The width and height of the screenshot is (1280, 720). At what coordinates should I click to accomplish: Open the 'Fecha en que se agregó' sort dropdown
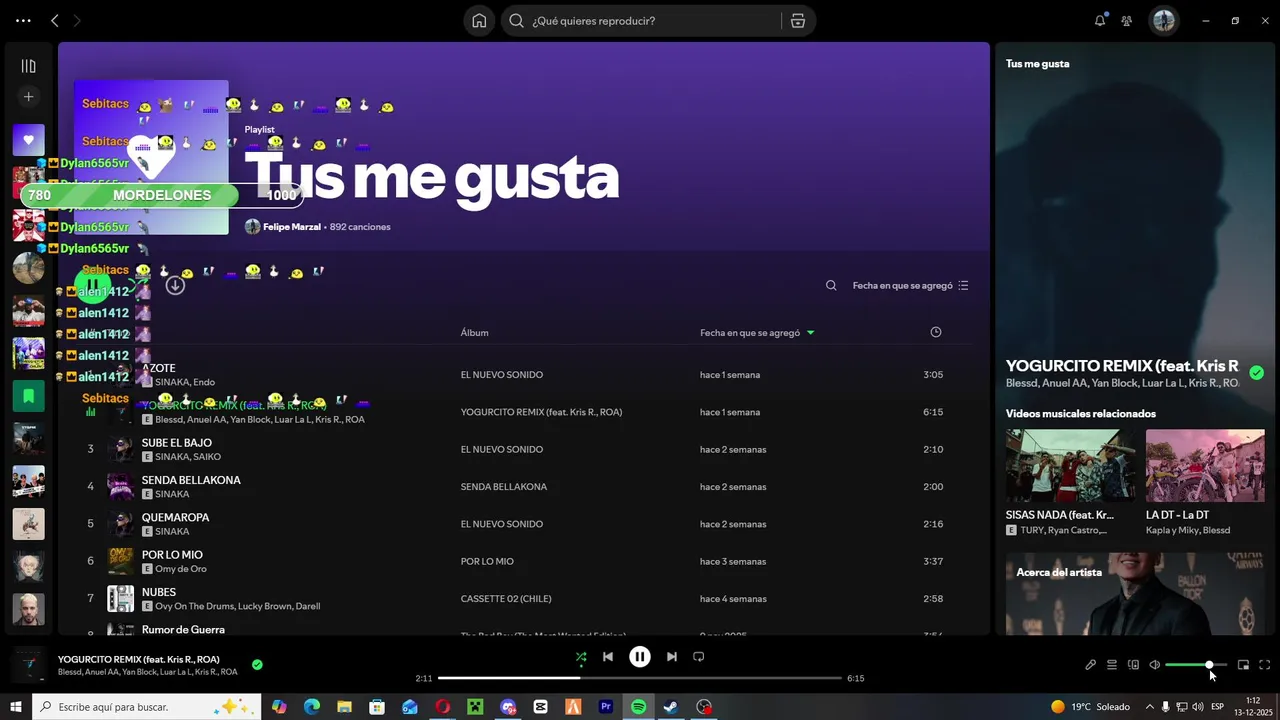[910, 285]
